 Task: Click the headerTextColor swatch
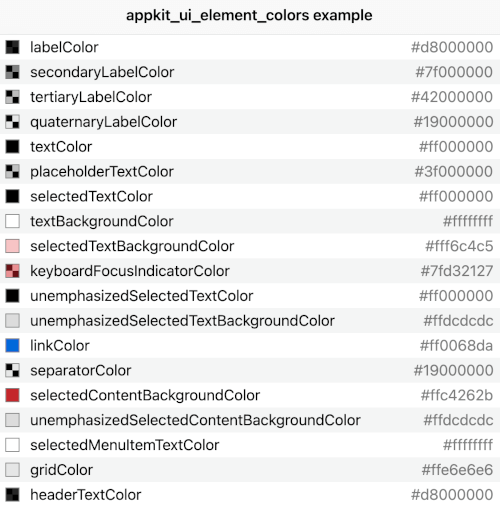[x=12, y=495]
